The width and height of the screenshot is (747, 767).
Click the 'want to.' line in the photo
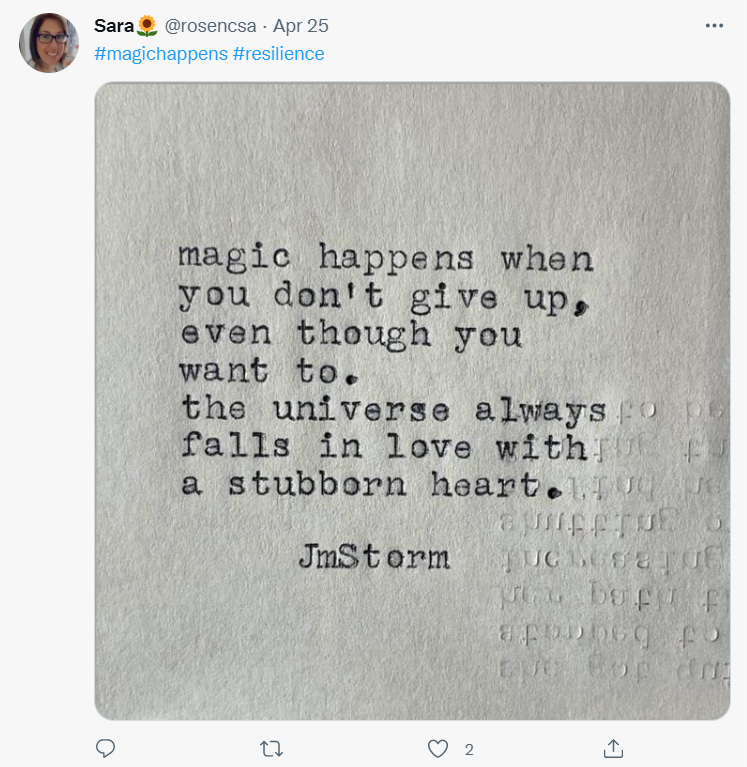click(x=269, y=370)
